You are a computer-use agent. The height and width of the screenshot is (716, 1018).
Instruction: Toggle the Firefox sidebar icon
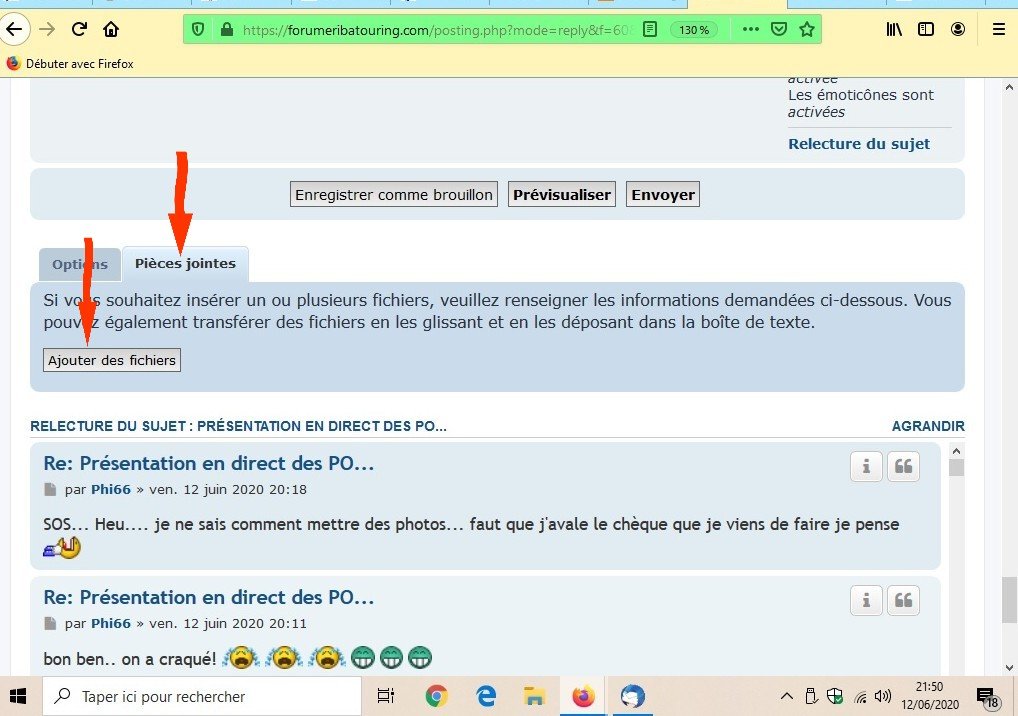(x=926, y=30)
